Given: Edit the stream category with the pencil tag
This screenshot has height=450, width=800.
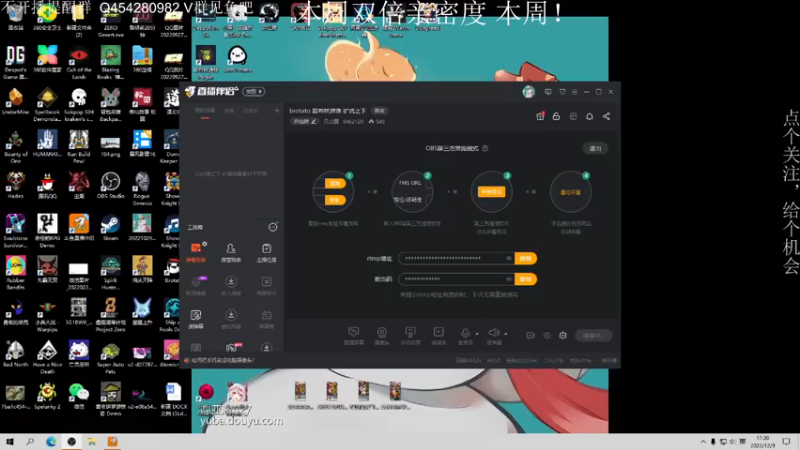Looking at the screenshot, I should click(x=305, y=121).
